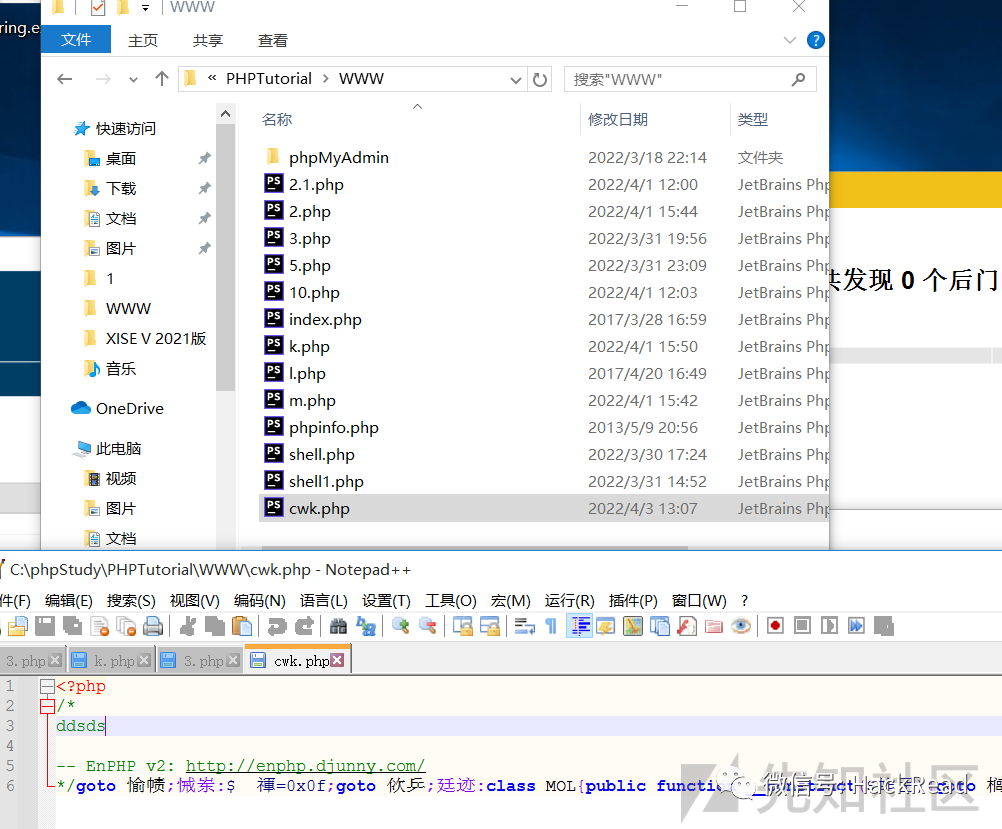
Task: Open the Replace dialog icon
Action: tap(366, 626)
